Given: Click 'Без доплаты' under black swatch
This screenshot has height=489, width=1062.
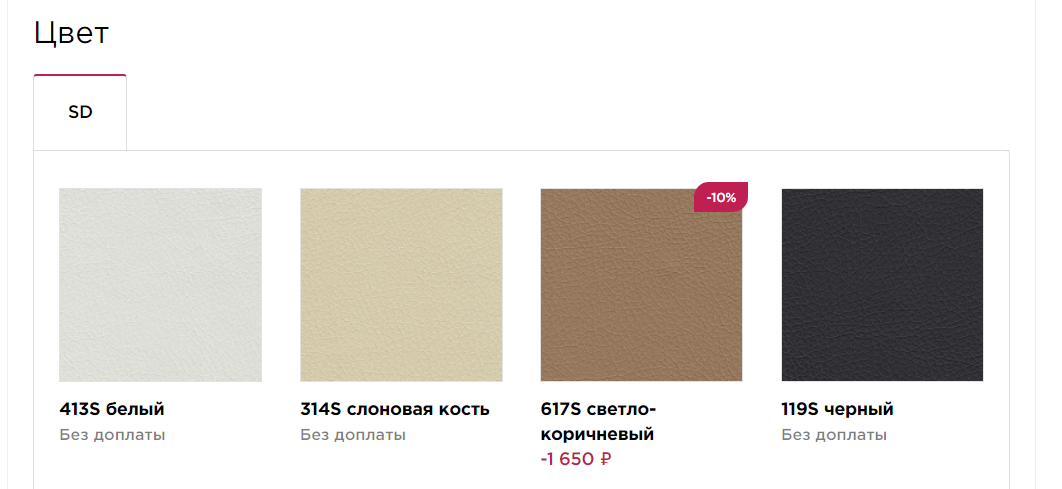Looking at the screenshot, I should (x=834, y=435).
